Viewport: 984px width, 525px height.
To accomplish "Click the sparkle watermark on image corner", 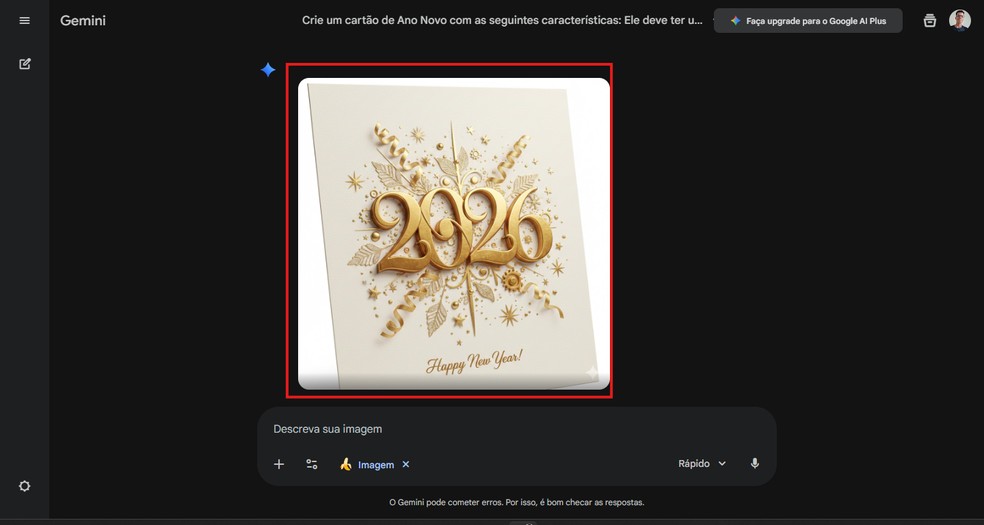I will [x=592, y=373].
